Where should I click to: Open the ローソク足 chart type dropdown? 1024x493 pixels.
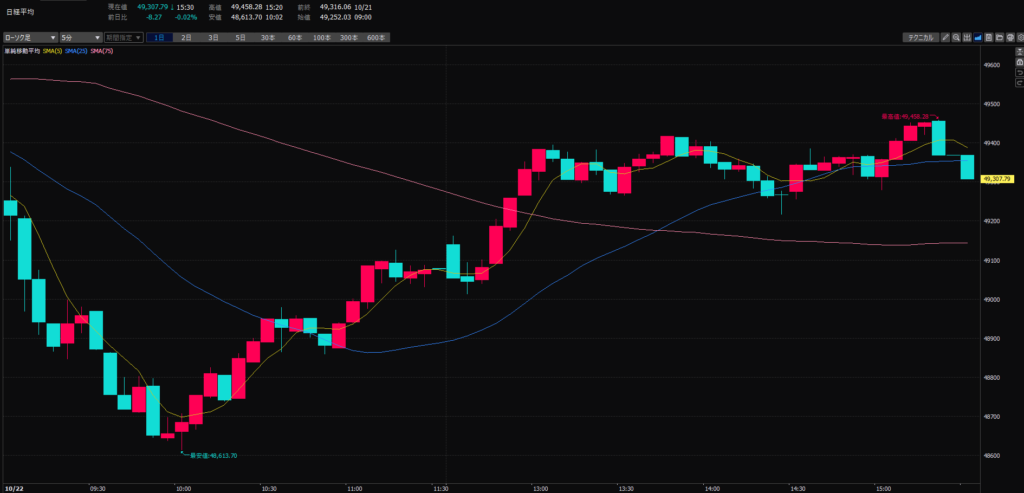click(x=28, y=37)
